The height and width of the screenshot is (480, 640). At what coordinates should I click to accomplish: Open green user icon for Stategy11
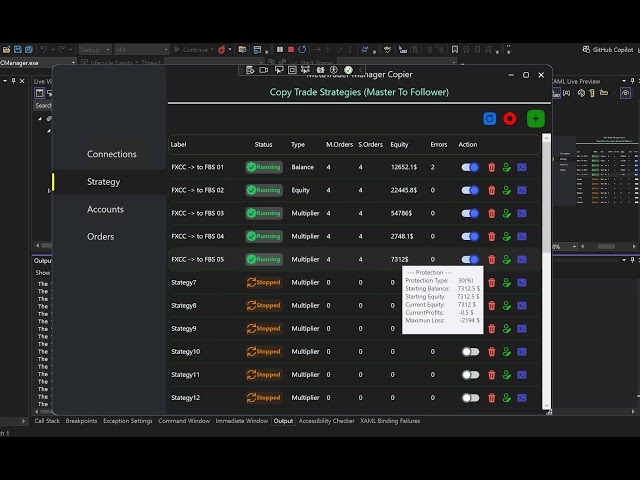coord(507,375)
